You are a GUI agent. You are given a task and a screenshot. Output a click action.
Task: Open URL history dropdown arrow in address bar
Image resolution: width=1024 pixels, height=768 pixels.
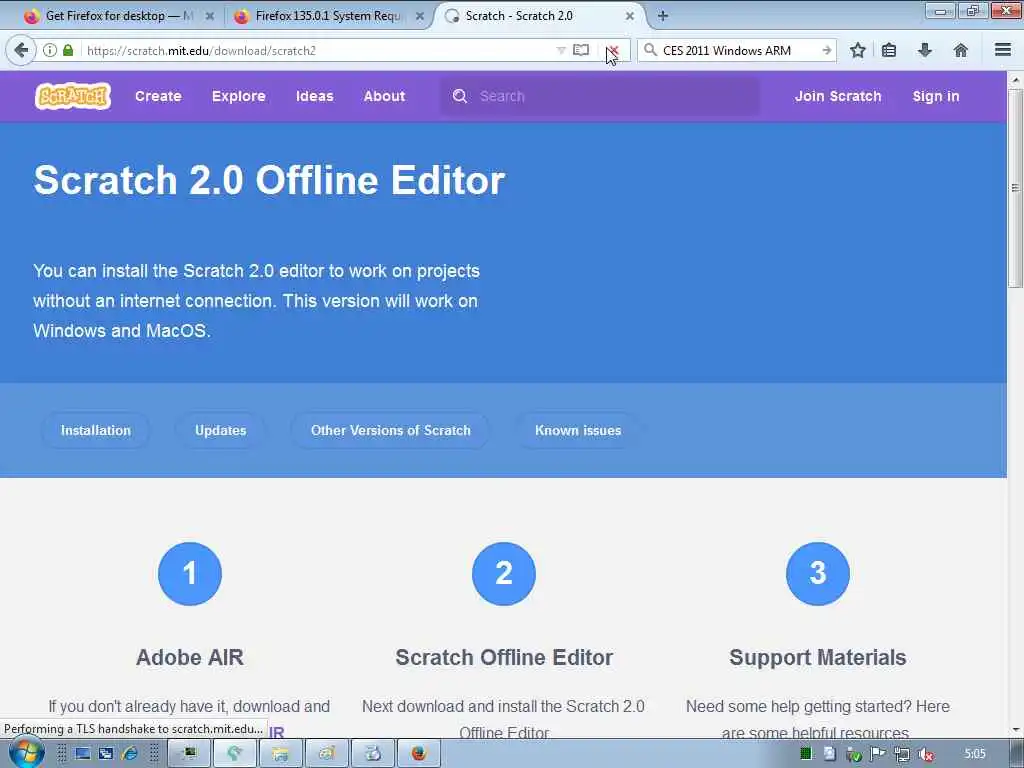tap(560, 50)
